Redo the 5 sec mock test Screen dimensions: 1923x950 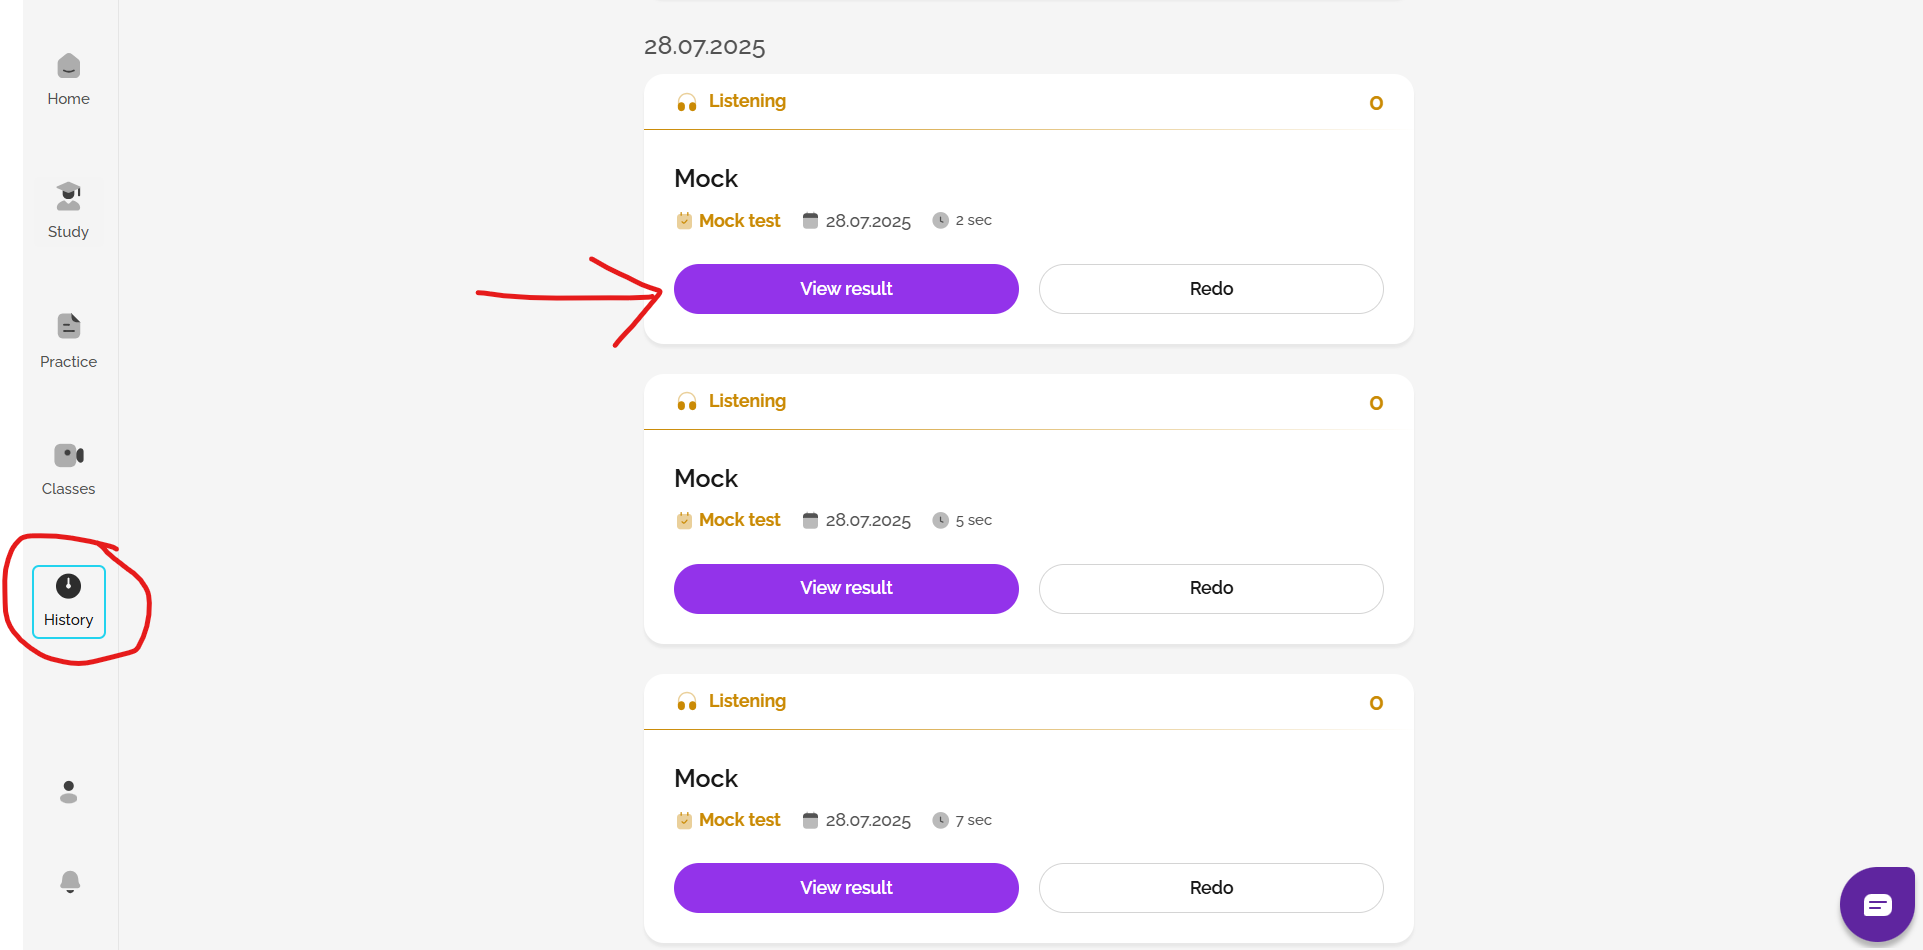[1211, 588]
